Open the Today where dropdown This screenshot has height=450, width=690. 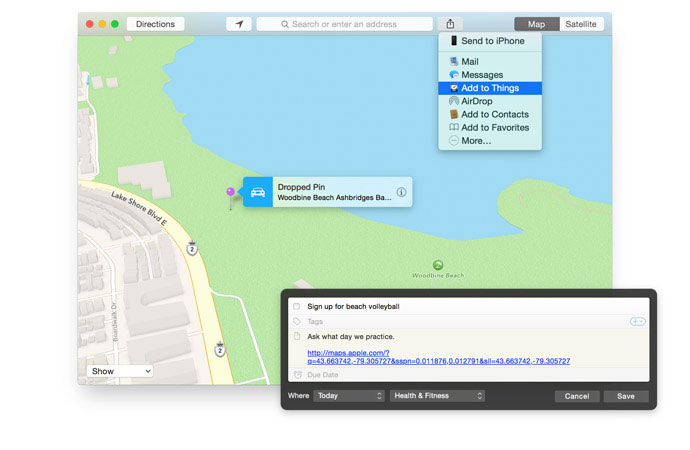[x=349, y=396]
